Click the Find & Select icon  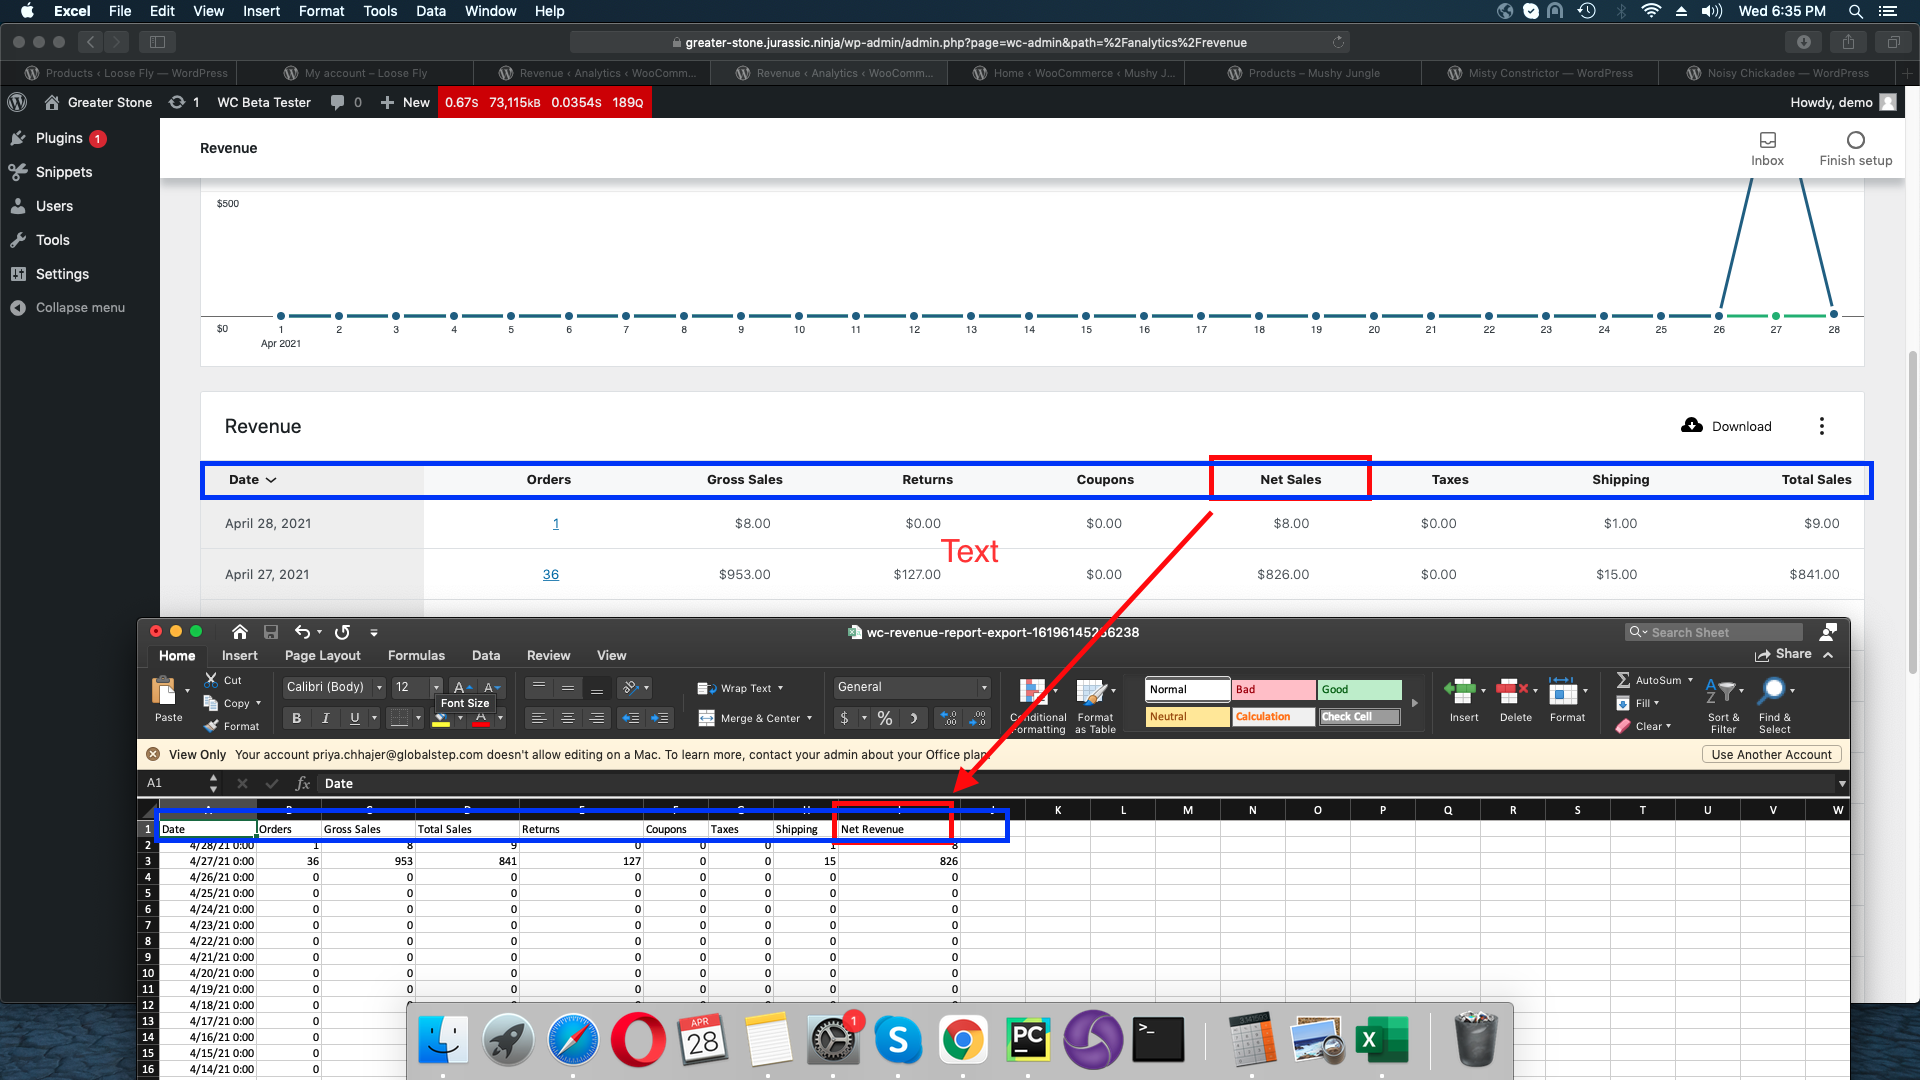click(x=1773, y=703)
